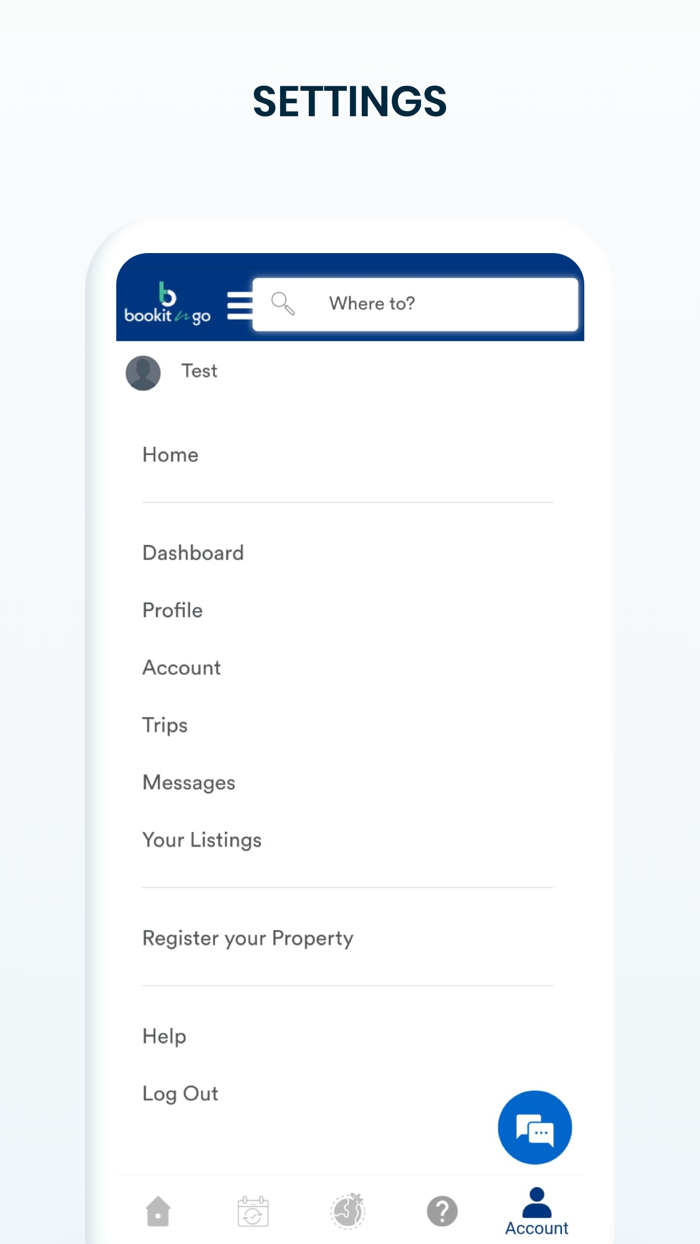The image size is (700, 1244).
Task: View Trips from the menu
Action: point(165,725)
